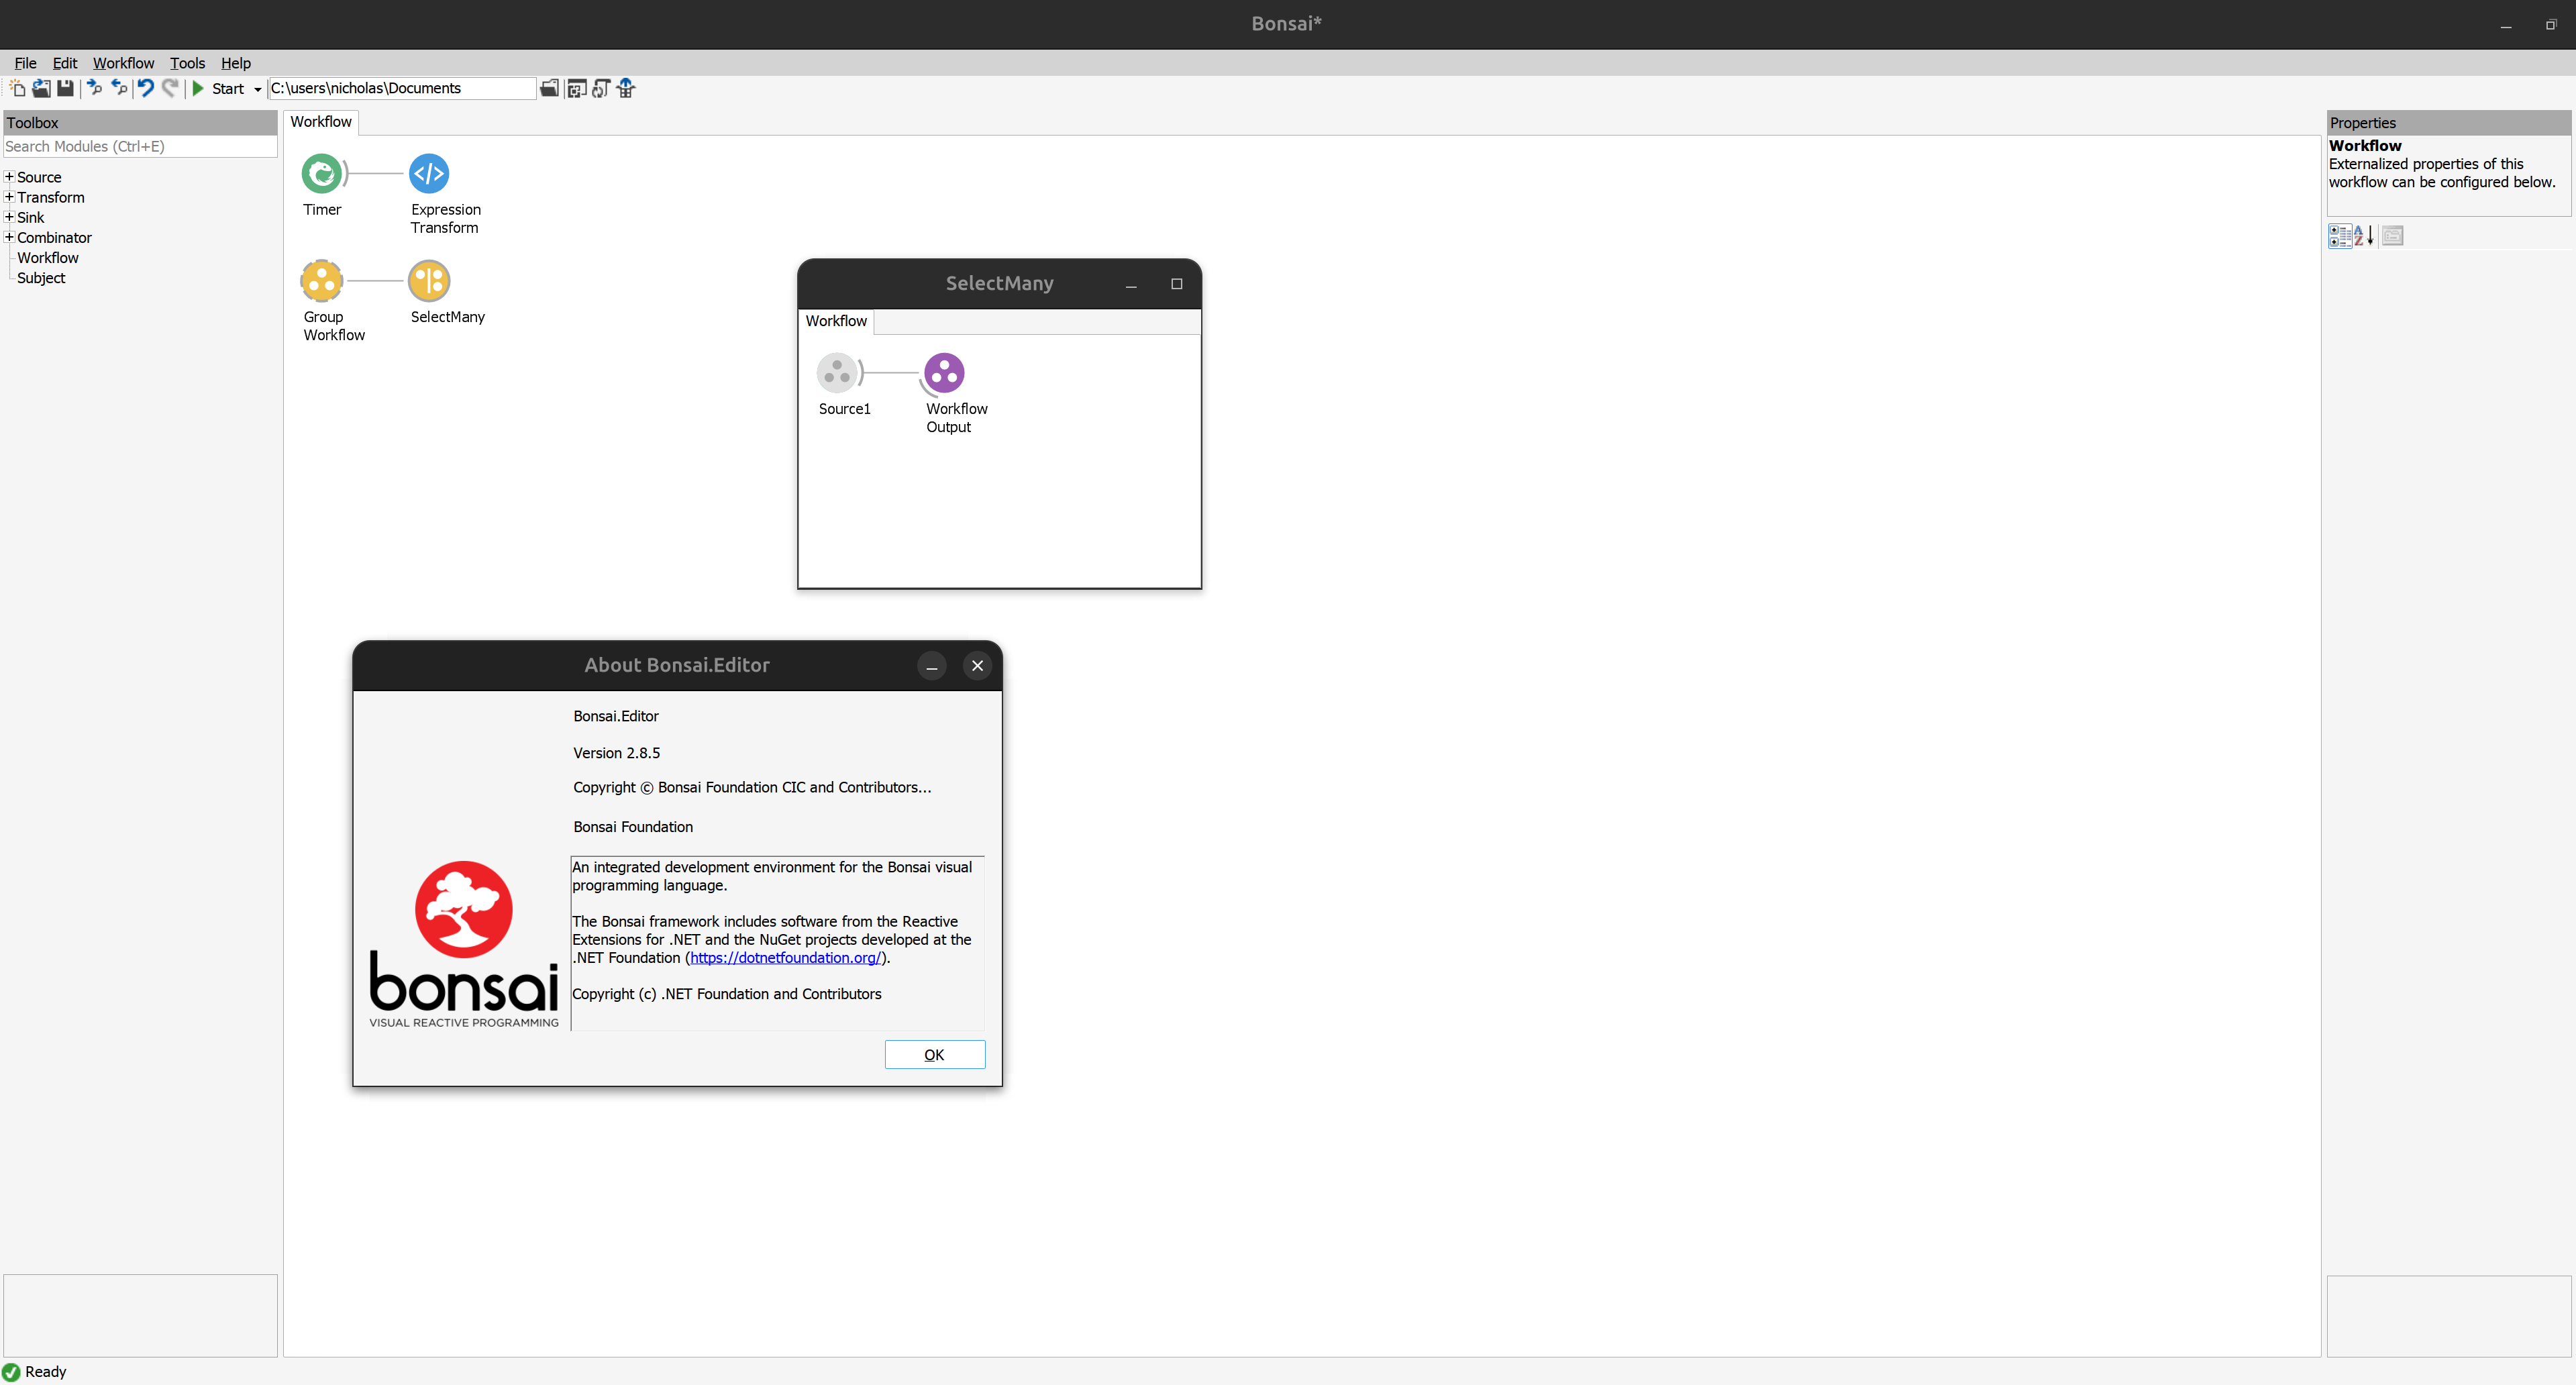2576x1385 pixels.
Task: Undo the last action
Action: pos(146,89)
